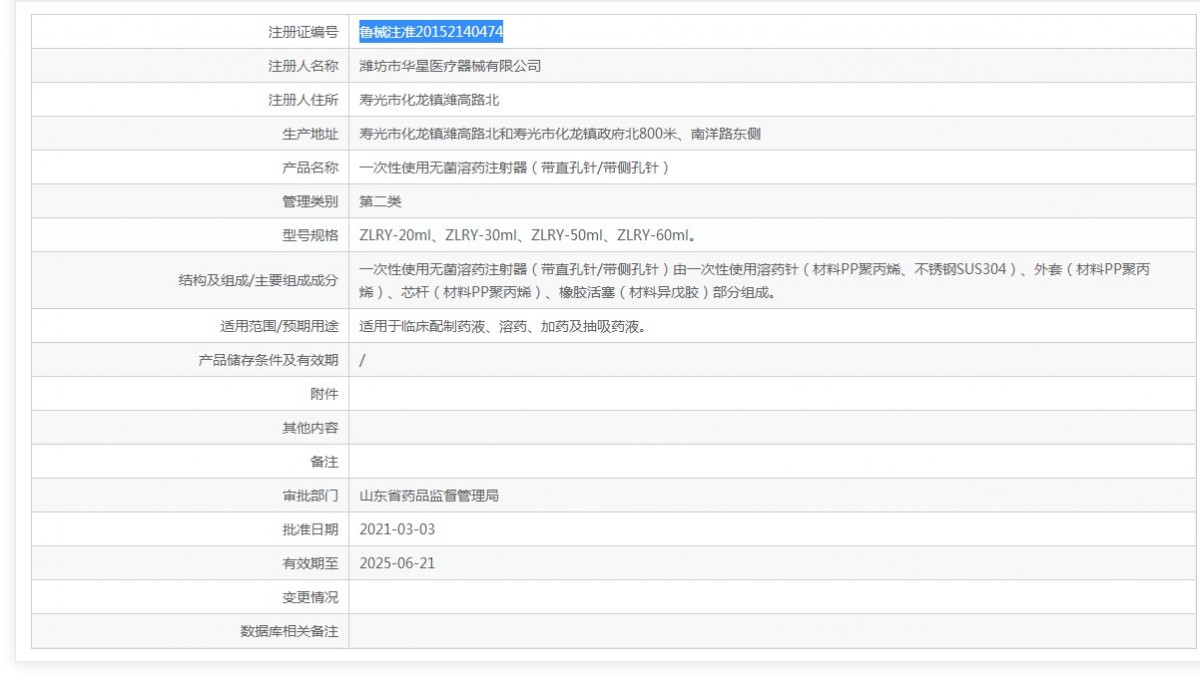Click the management category value 第二类
This screenshot has height=675, width=1200.
(380, 202)
